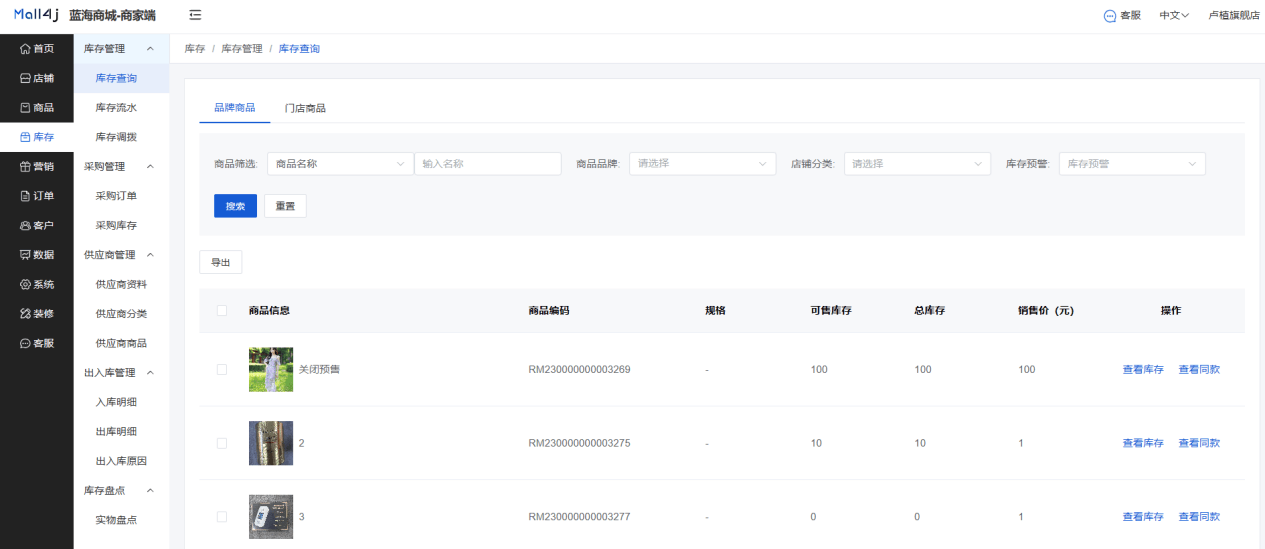The width and height of the screenshot is (1265, 549).
Task: Open 出入库原因 in the submenu
Action: pyautogui.click(x=122, y=461)
